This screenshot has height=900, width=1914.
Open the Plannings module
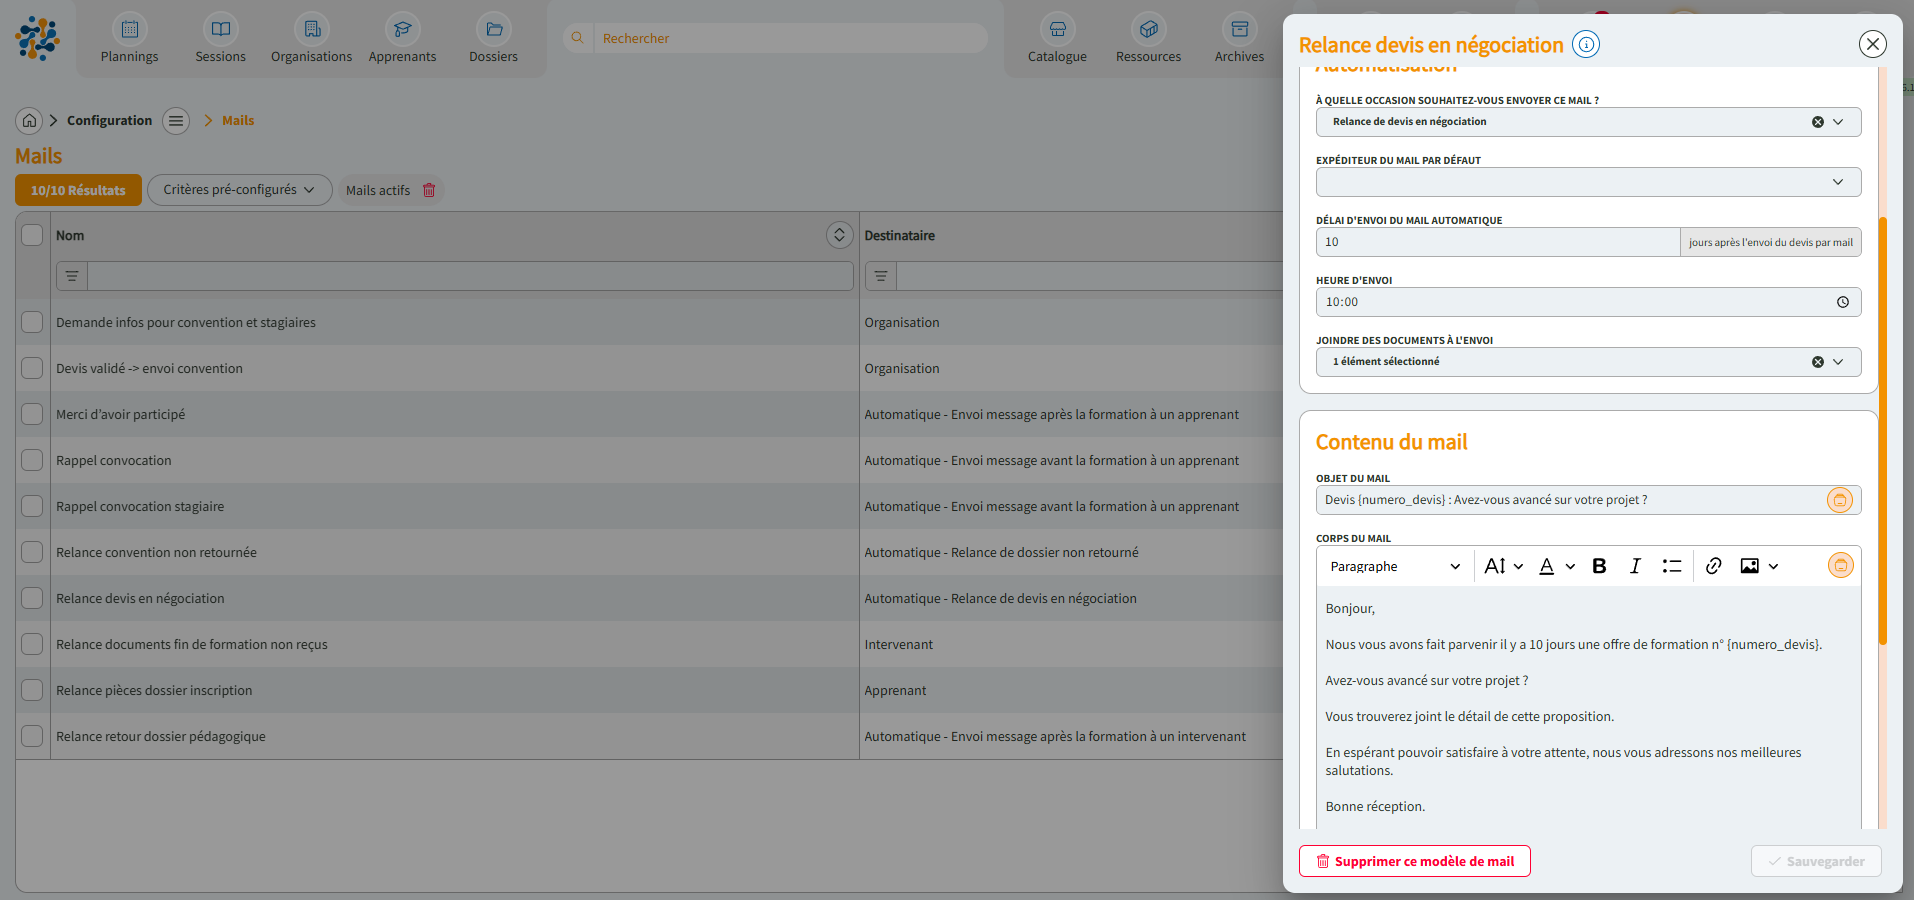129,38
